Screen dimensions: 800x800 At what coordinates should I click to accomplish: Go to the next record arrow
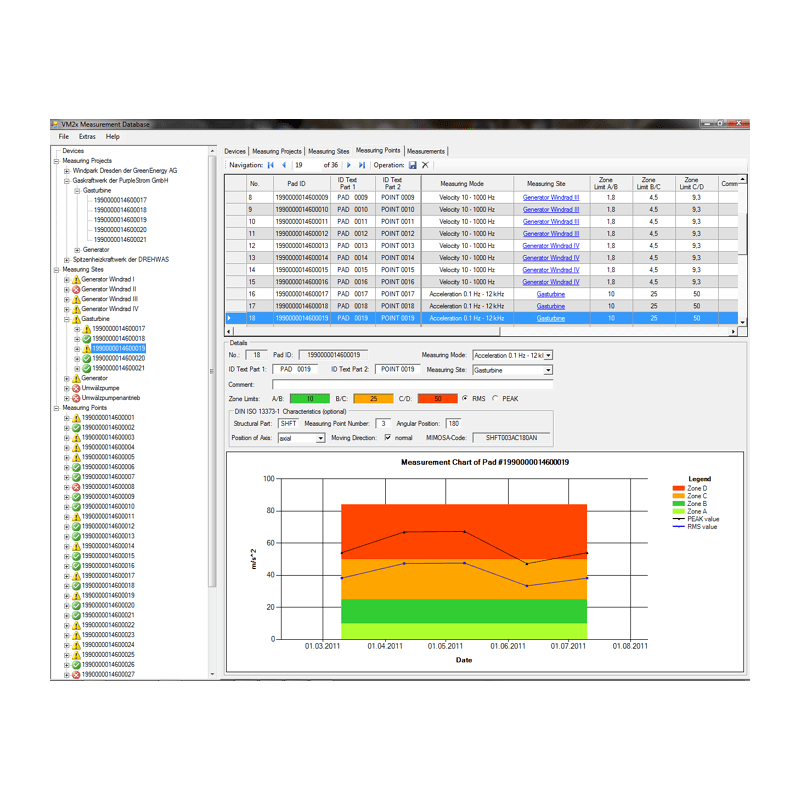[349, 165]
